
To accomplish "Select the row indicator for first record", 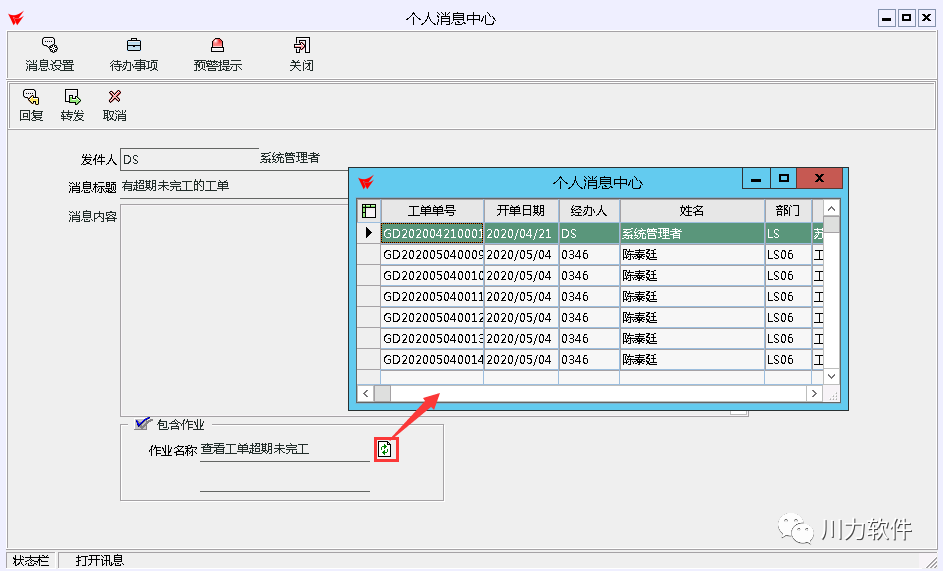I will (x=368, y=233).
